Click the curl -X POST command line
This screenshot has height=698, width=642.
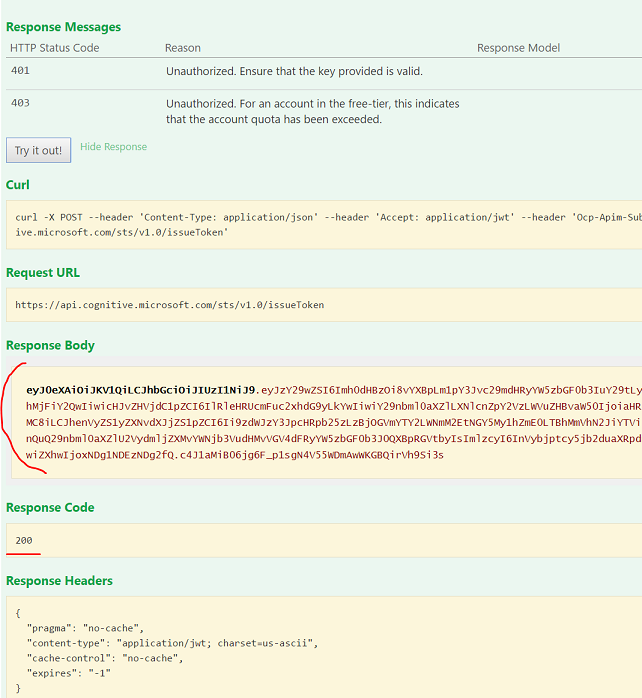click(x=329, y=217)
